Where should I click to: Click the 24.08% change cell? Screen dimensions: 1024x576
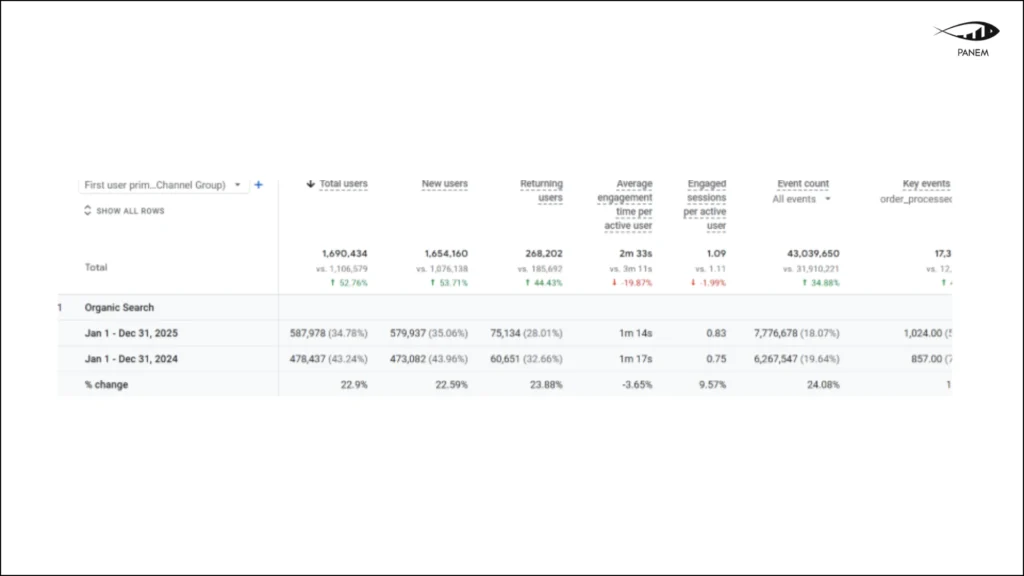(x=823, y=385)
